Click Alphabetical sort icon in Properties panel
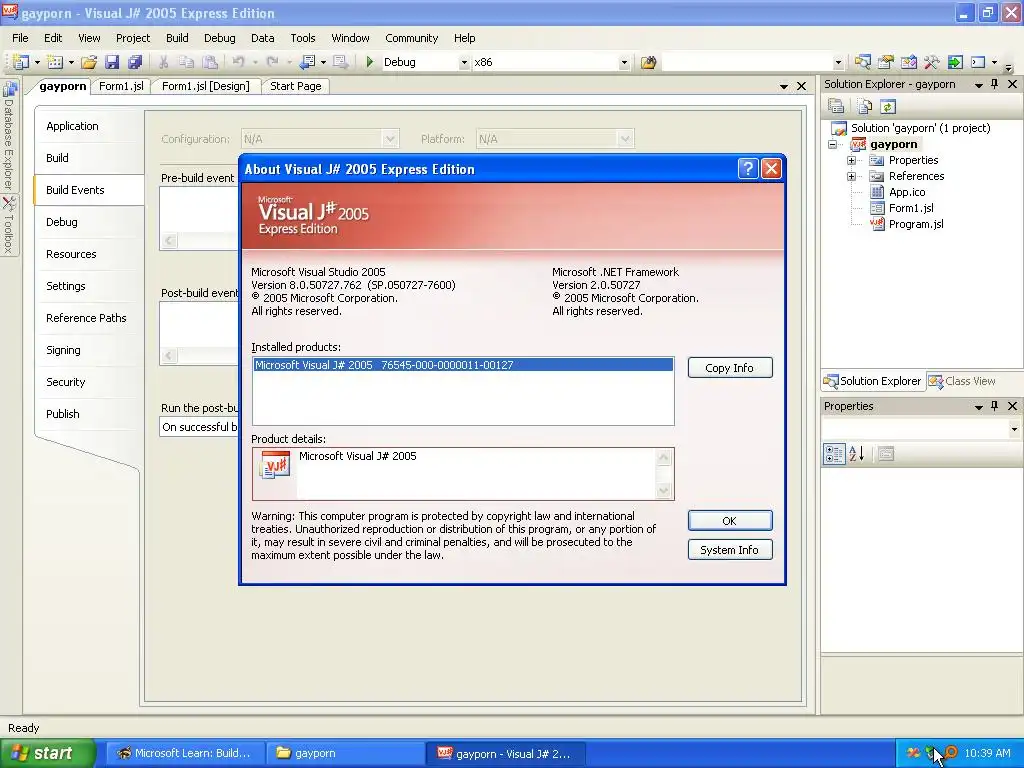The image size is (1024, 768). pyautogui.click(x=857, y=454)
